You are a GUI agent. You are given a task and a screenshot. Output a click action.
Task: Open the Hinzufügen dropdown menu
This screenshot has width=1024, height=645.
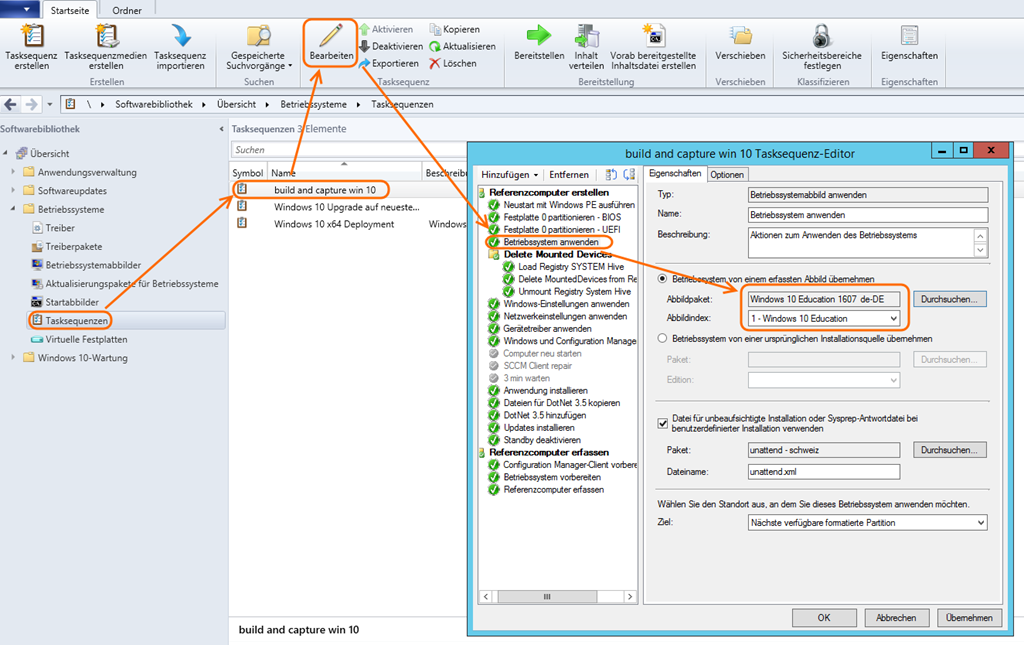click(x=510, y=174)
